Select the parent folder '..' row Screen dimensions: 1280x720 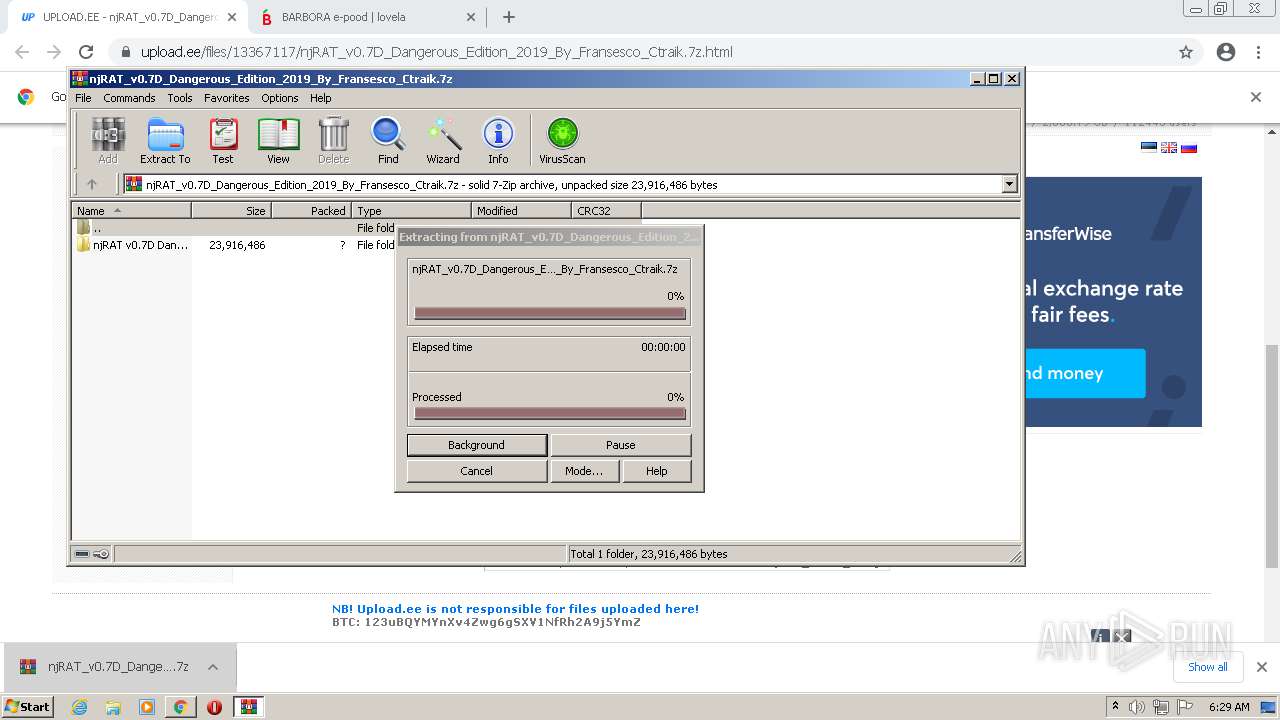coord(233,228)
